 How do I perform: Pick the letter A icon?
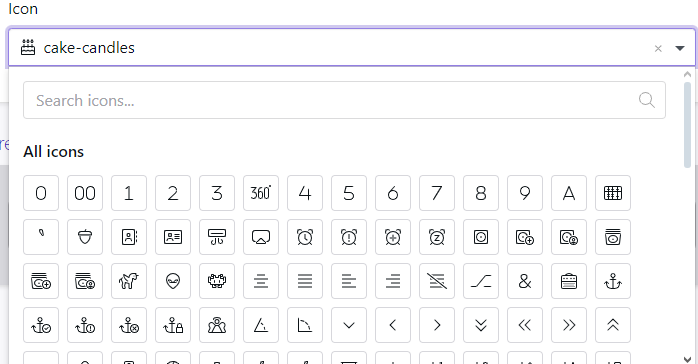coord(569,193)
